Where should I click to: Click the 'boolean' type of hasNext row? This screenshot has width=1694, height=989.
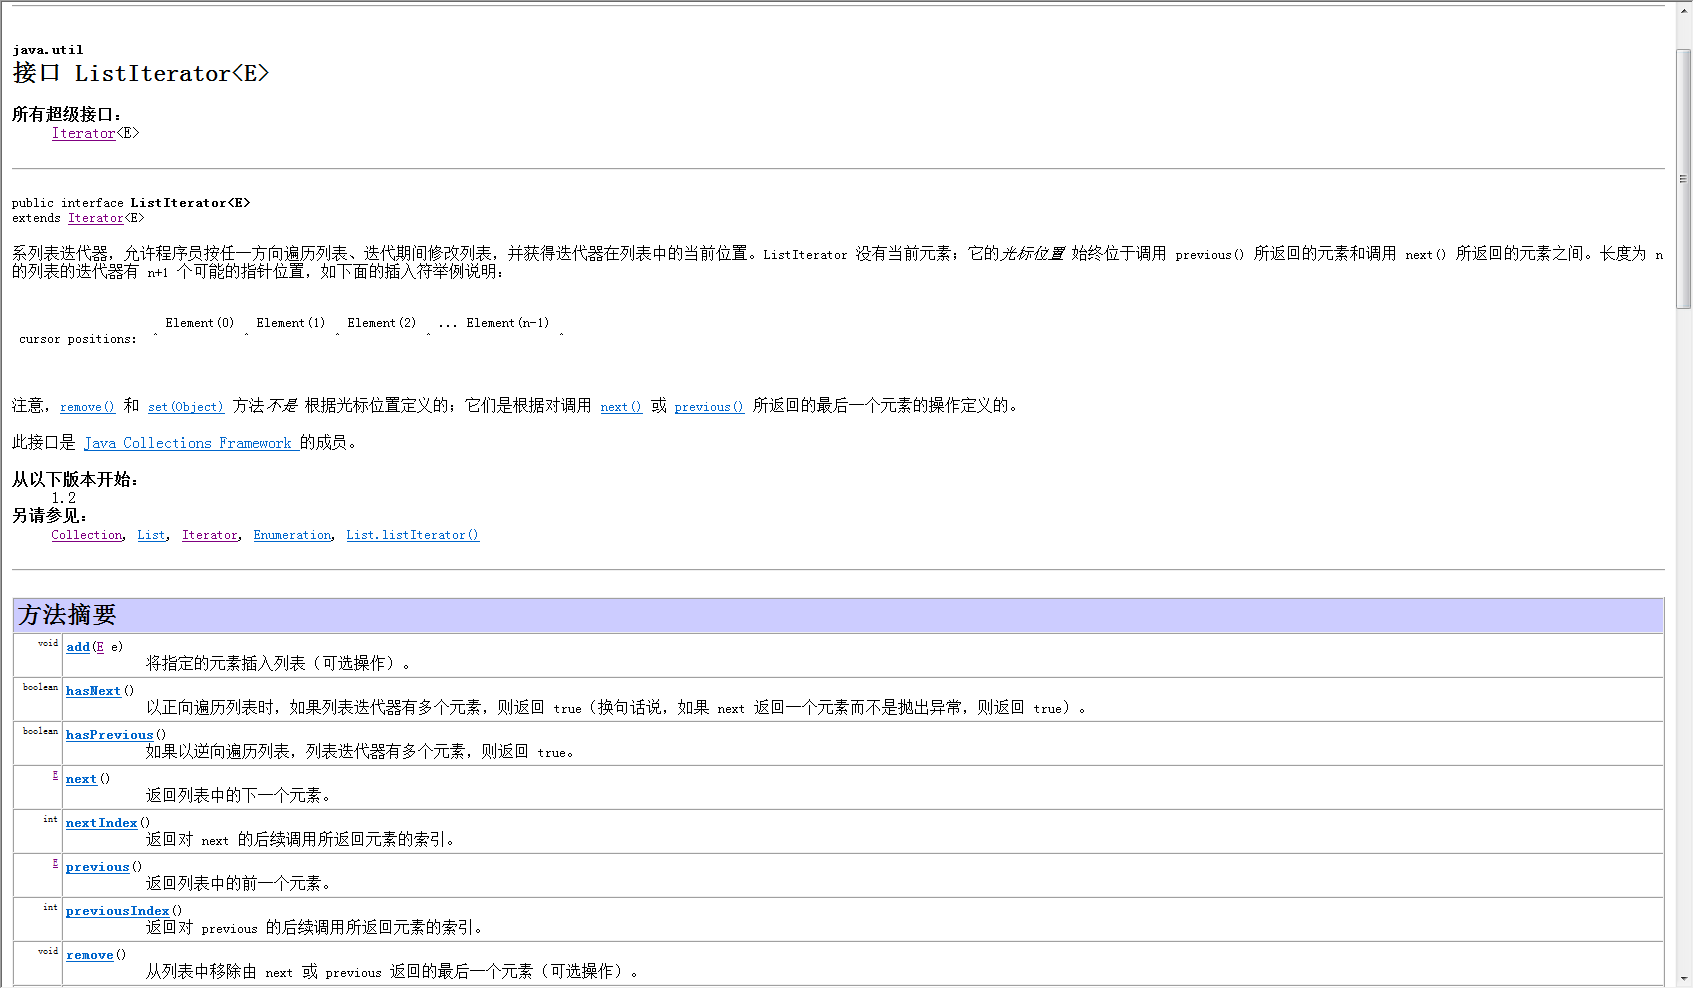[x=40, y=687]
